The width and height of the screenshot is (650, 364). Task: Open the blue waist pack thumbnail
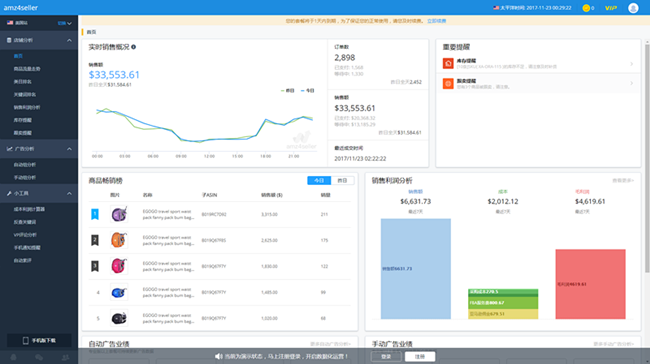point(119,293)
